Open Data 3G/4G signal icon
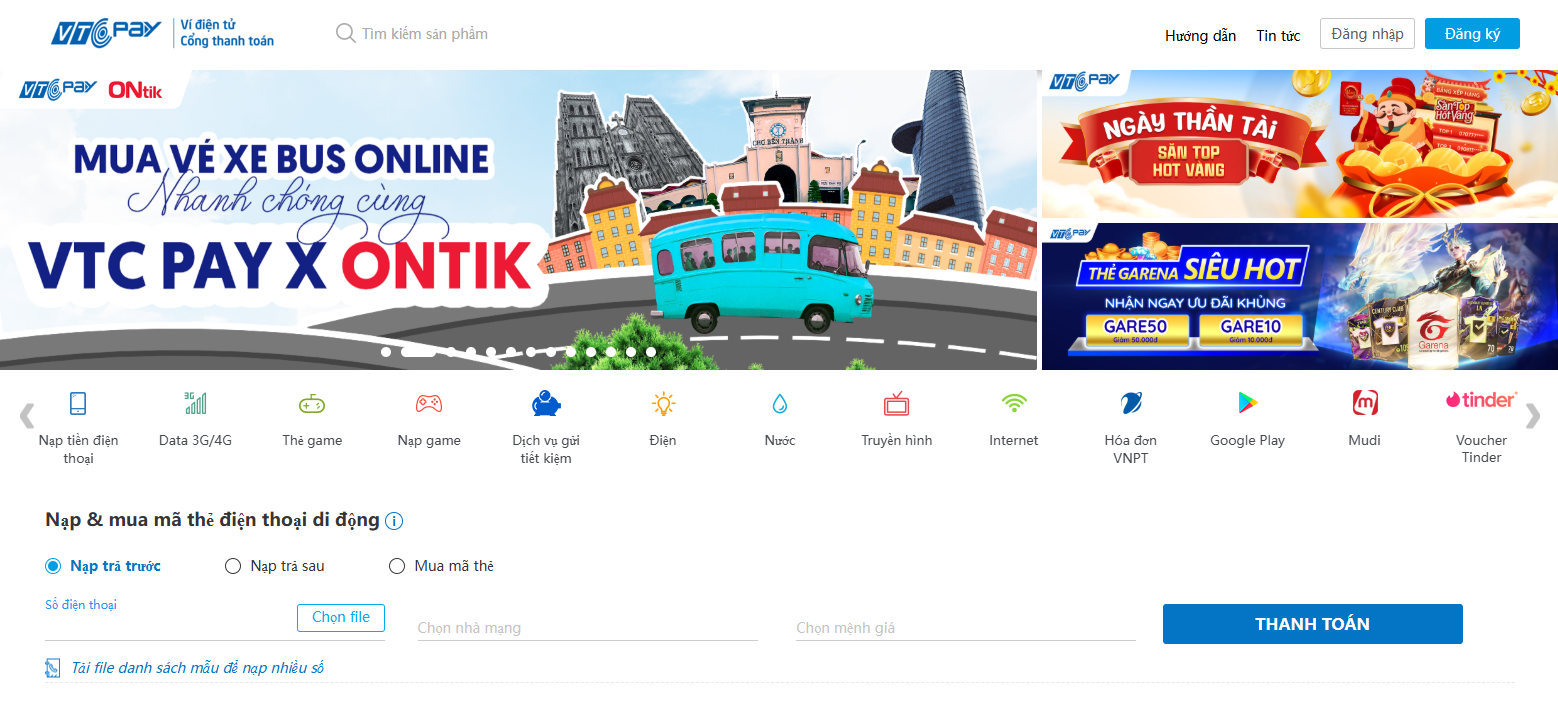 point(195,404)
